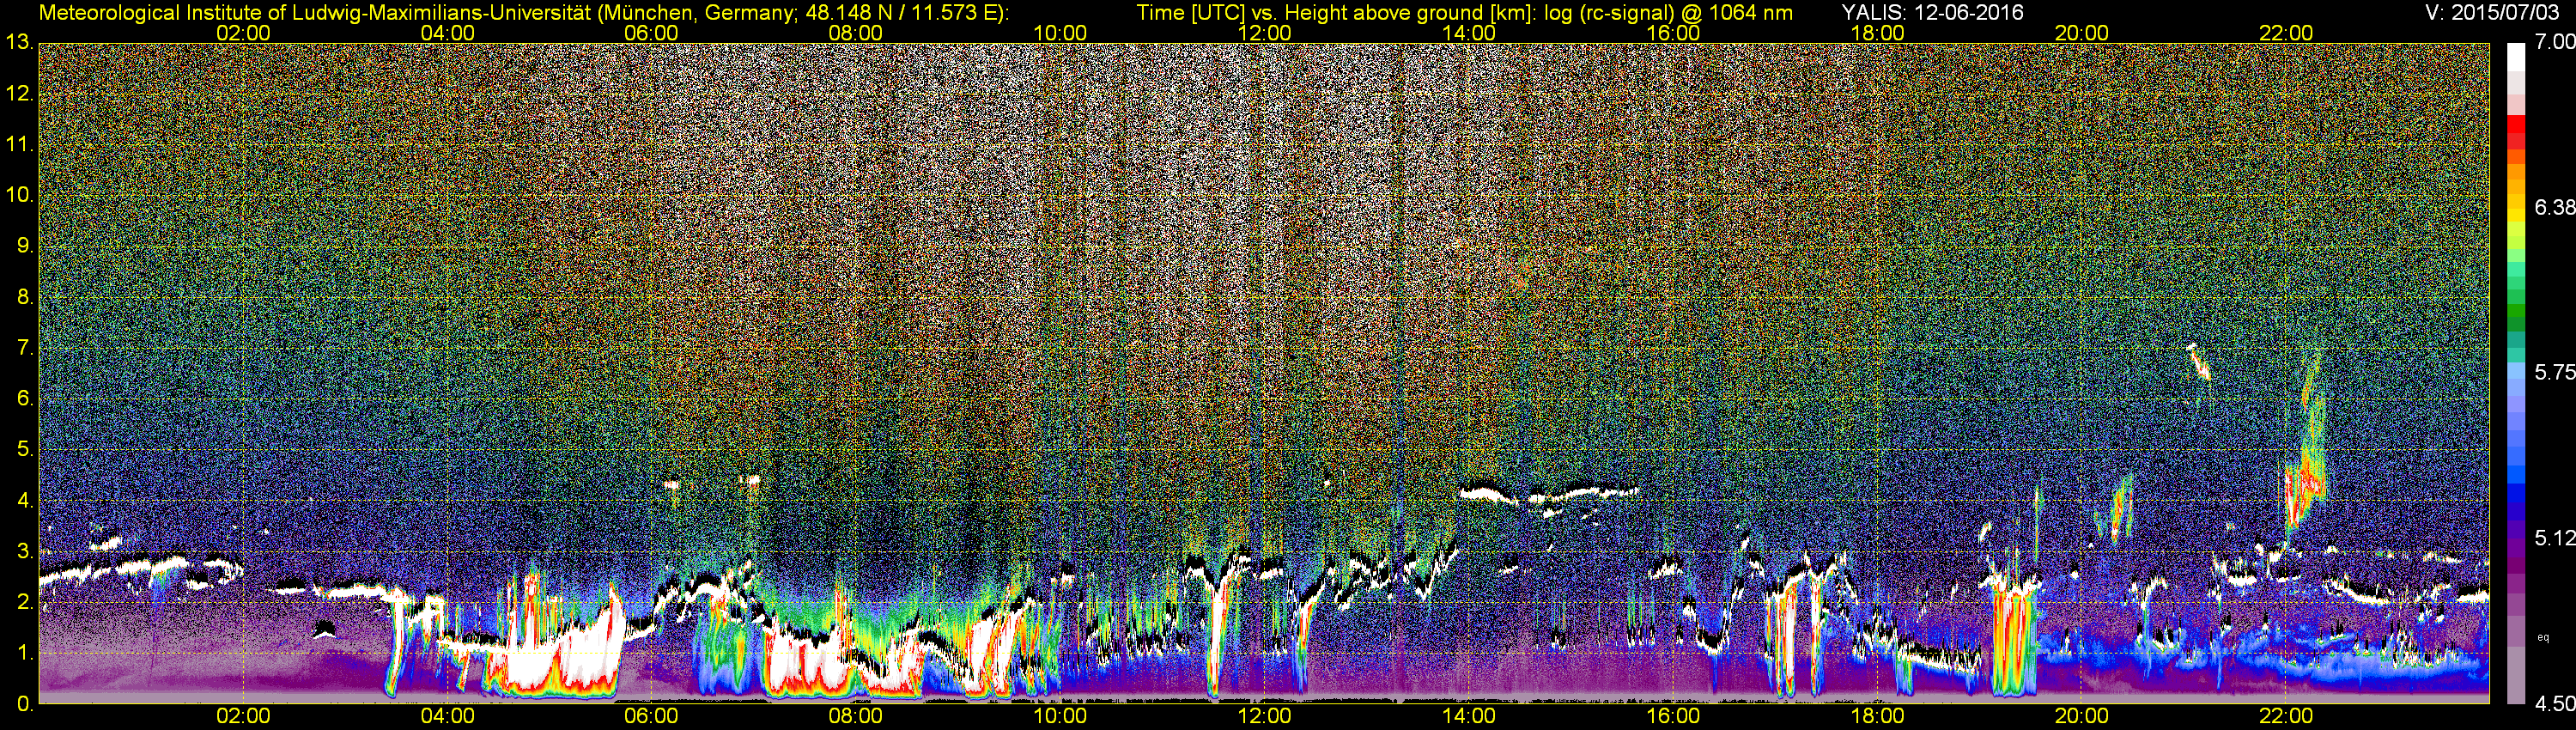Click the 8 km height axis label
The height and width of the screenshot is (730, 2576).
[x=25, y=297]
